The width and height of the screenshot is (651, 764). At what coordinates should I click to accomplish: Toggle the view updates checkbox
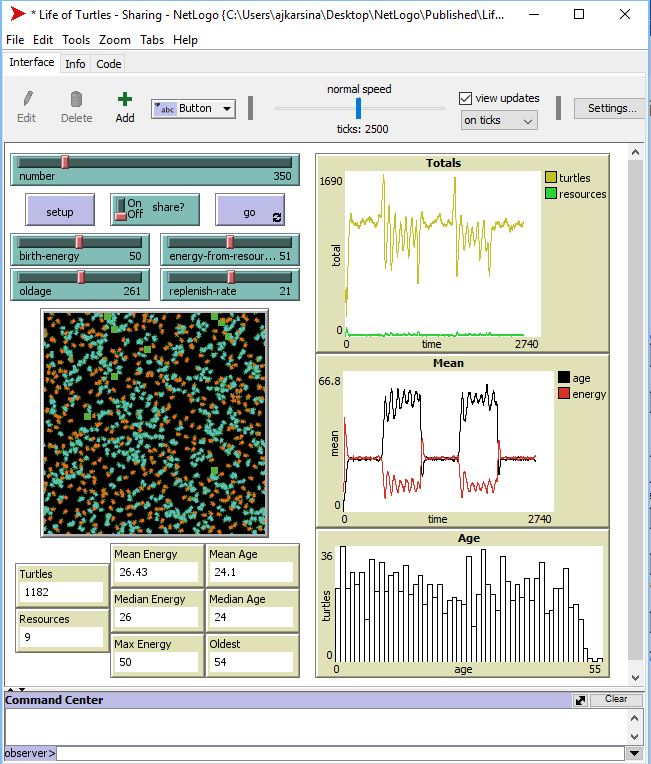coord(465,98)
